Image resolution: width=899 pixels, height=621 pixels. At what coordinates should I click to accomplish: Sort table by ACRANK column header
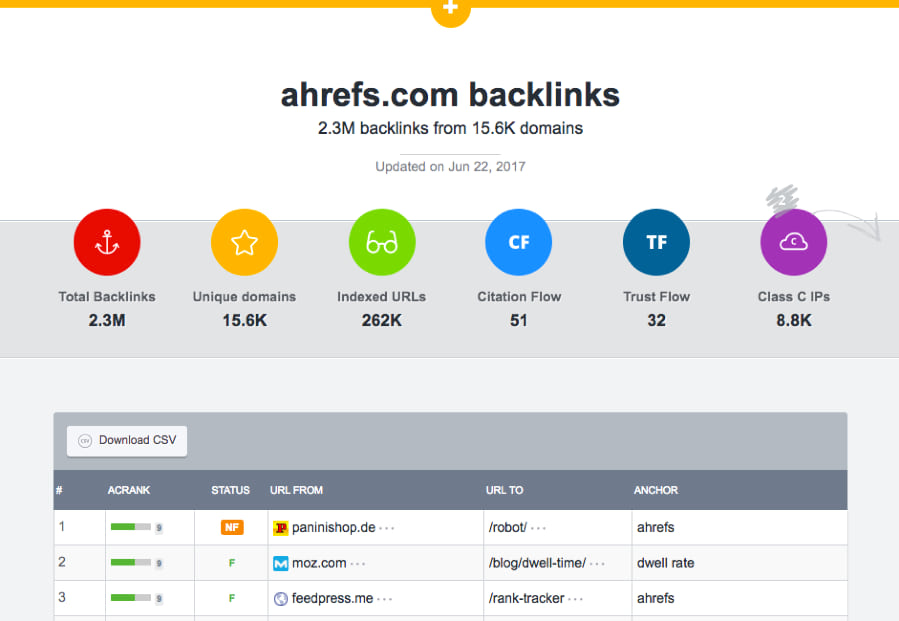tap(128, 490)
